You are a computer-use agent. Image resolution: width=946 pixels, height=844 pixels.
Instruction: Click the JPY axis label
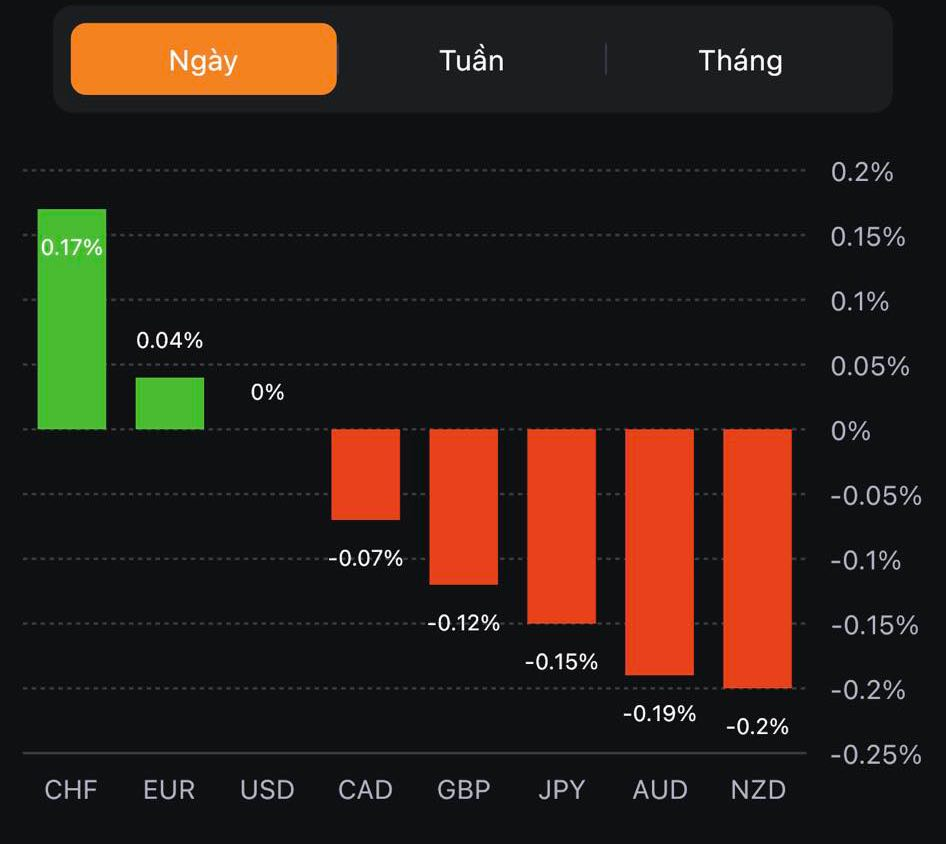pos(561,790)
